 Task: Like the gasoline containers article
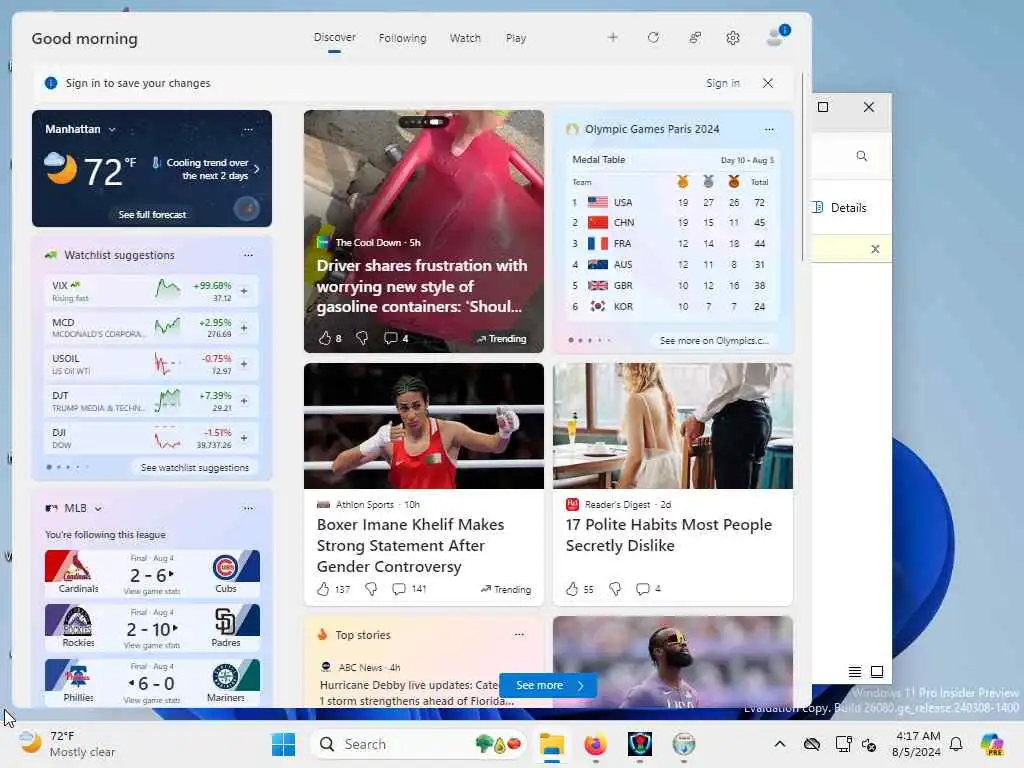point(325,338)
